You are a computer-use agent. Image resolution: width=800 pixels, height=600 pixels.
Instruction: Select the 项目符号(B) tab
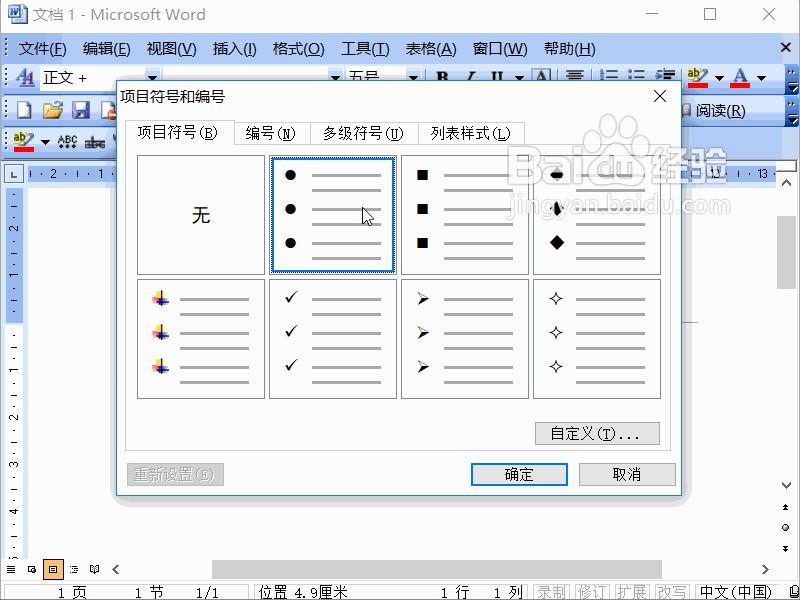pos(179,133)
